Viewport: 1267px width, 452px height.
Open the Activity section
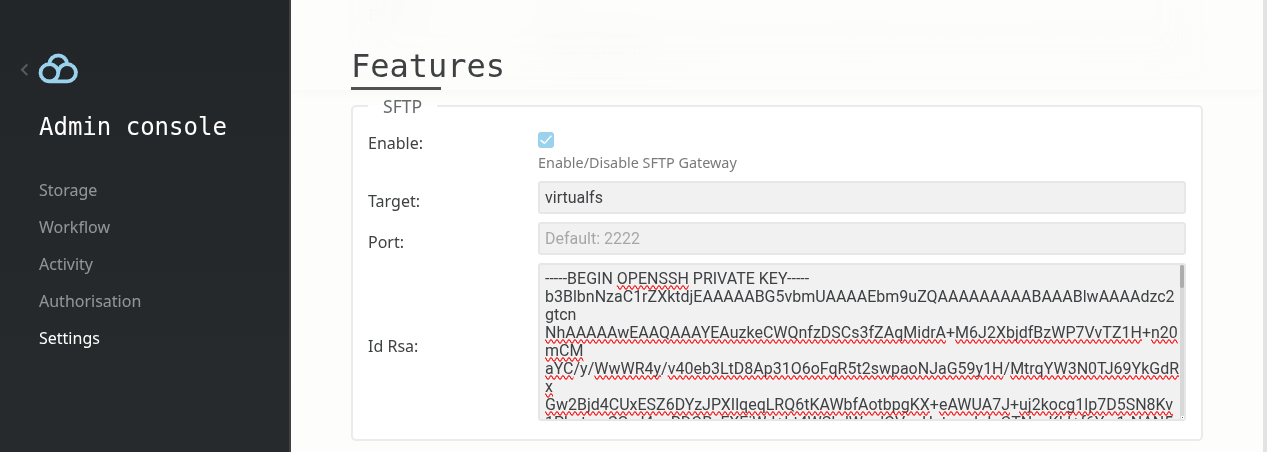click(x=66, y=264)
